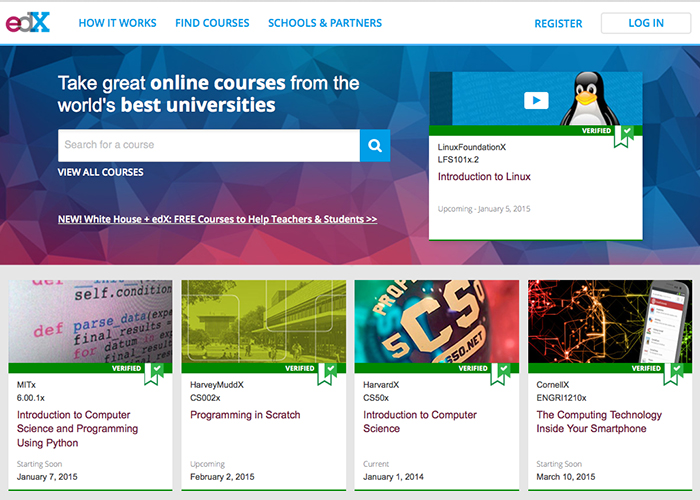Click verified ribbon badge on HarveyMuddX card
The height and width of the screenshot is (500, 700).
click(327, 374)
